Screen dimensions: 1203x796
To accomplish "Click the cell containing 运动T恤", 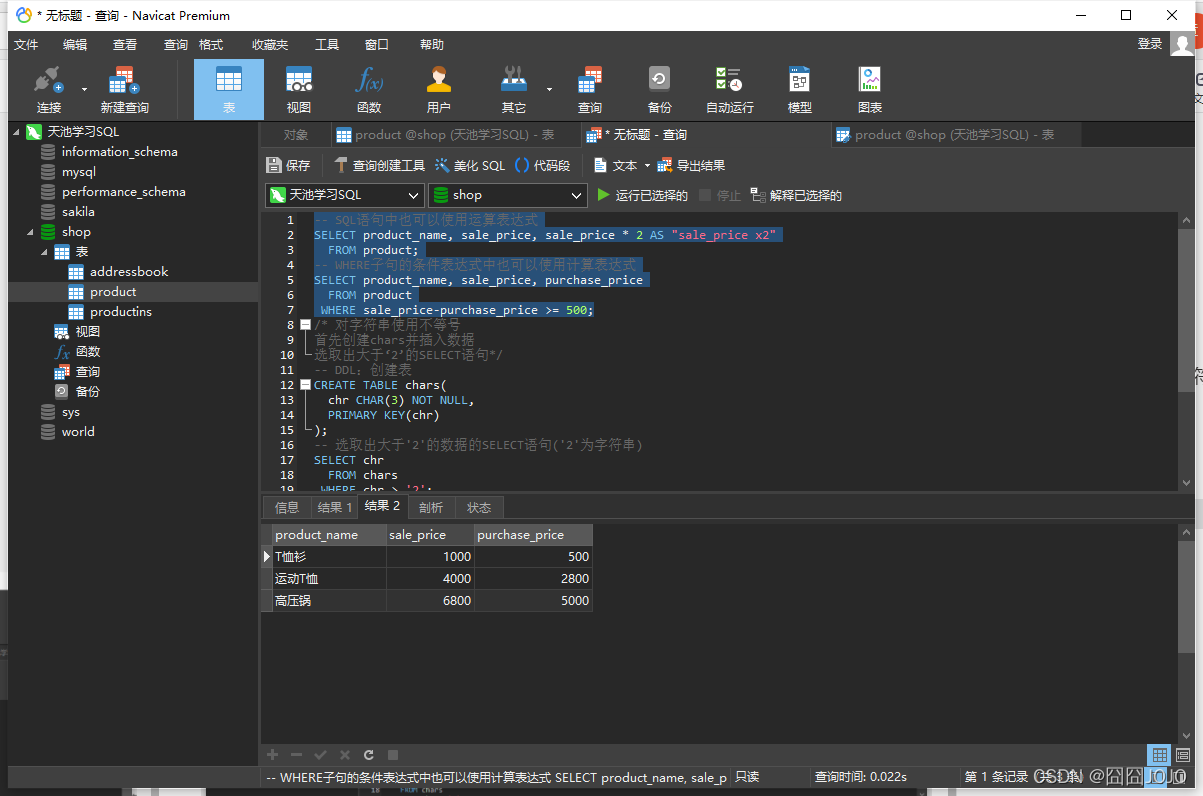I will pyautogui.click(x=329, y=578).
